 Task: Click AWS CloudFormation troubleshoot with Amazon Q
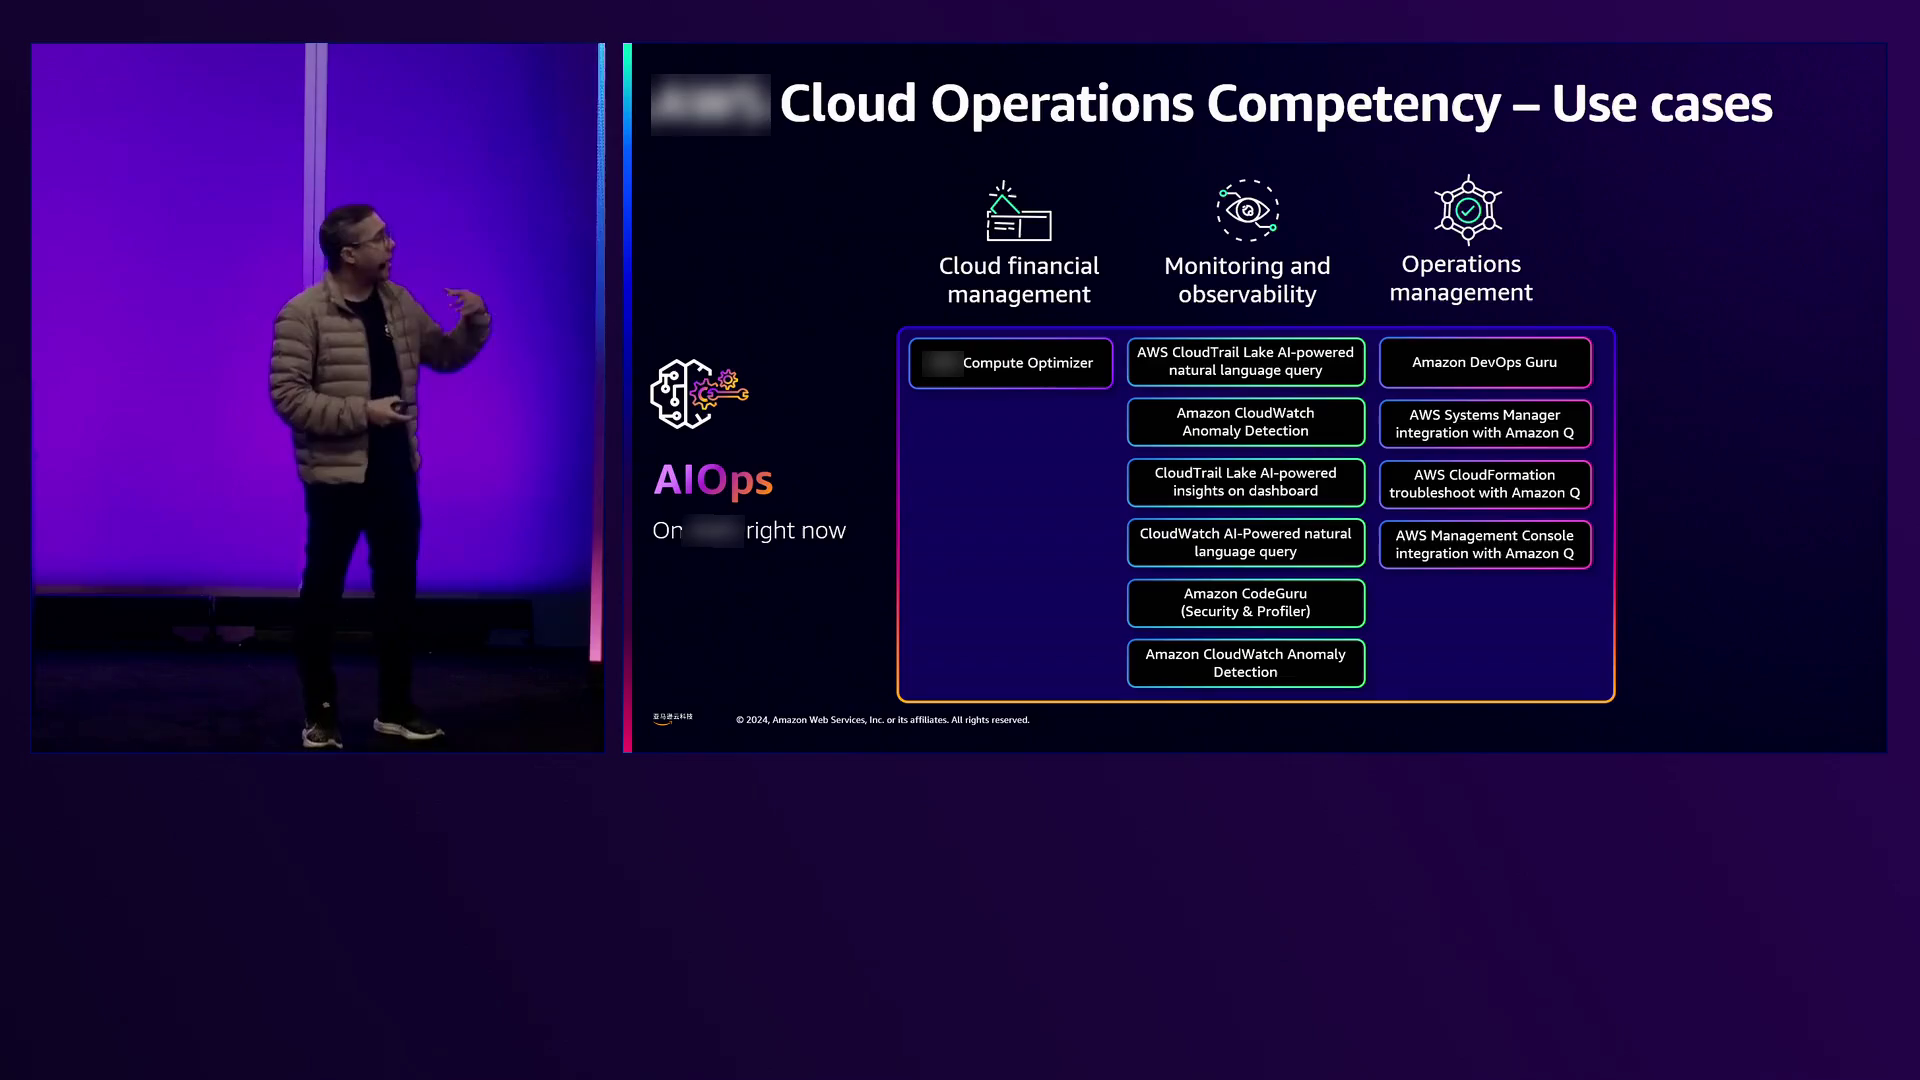point(1484,484)
